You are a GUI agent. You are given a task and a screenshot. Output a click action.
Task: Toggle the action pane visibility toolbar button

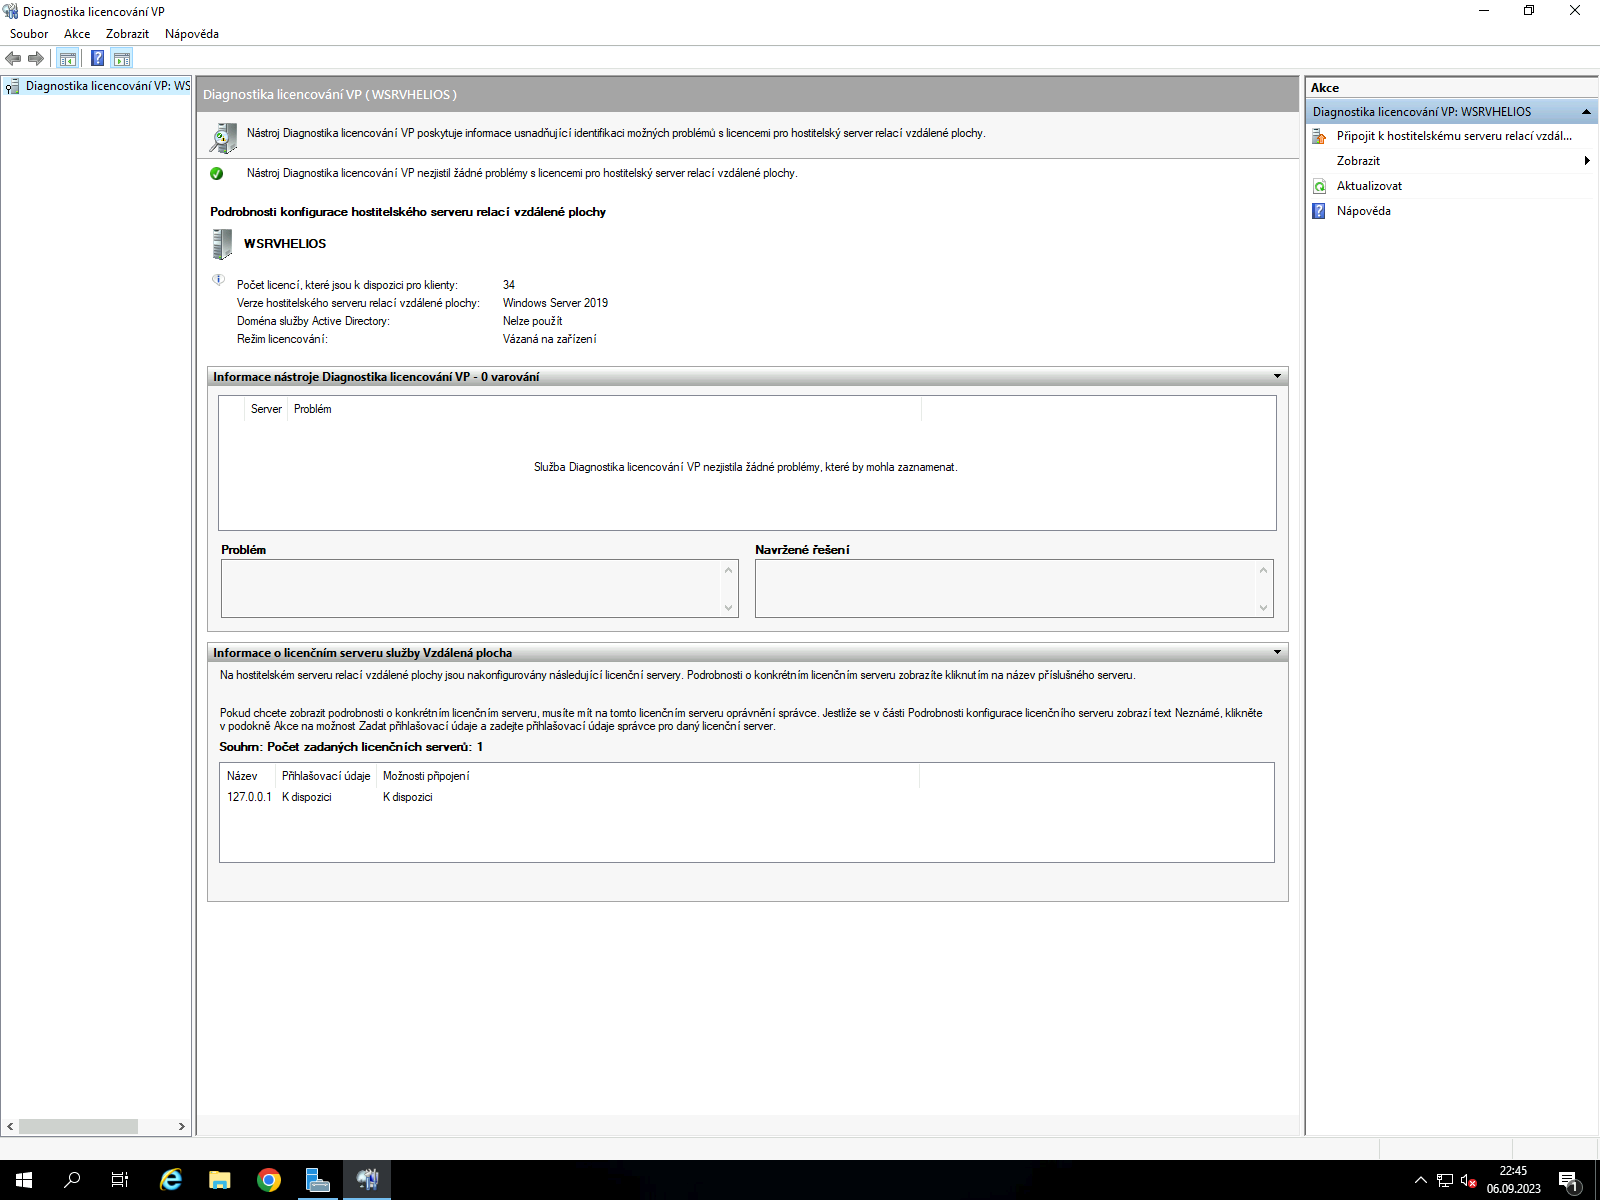point(122,58)
